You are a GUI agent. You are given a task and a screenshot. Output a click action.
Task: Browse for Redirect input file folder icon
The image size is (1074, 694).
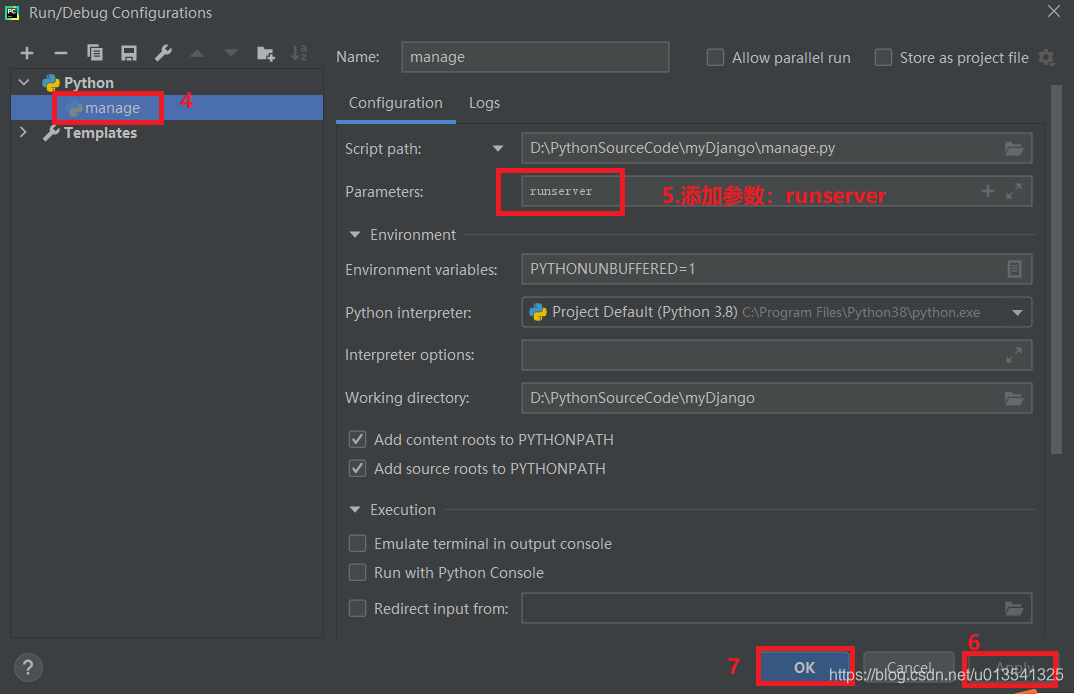pos(1014,608)
